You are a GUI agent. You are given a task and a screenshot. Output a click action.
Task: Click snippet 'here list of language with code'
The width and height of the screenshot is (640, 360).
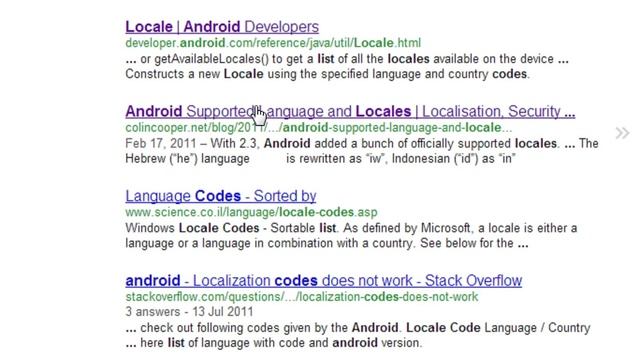coord(274,343)
